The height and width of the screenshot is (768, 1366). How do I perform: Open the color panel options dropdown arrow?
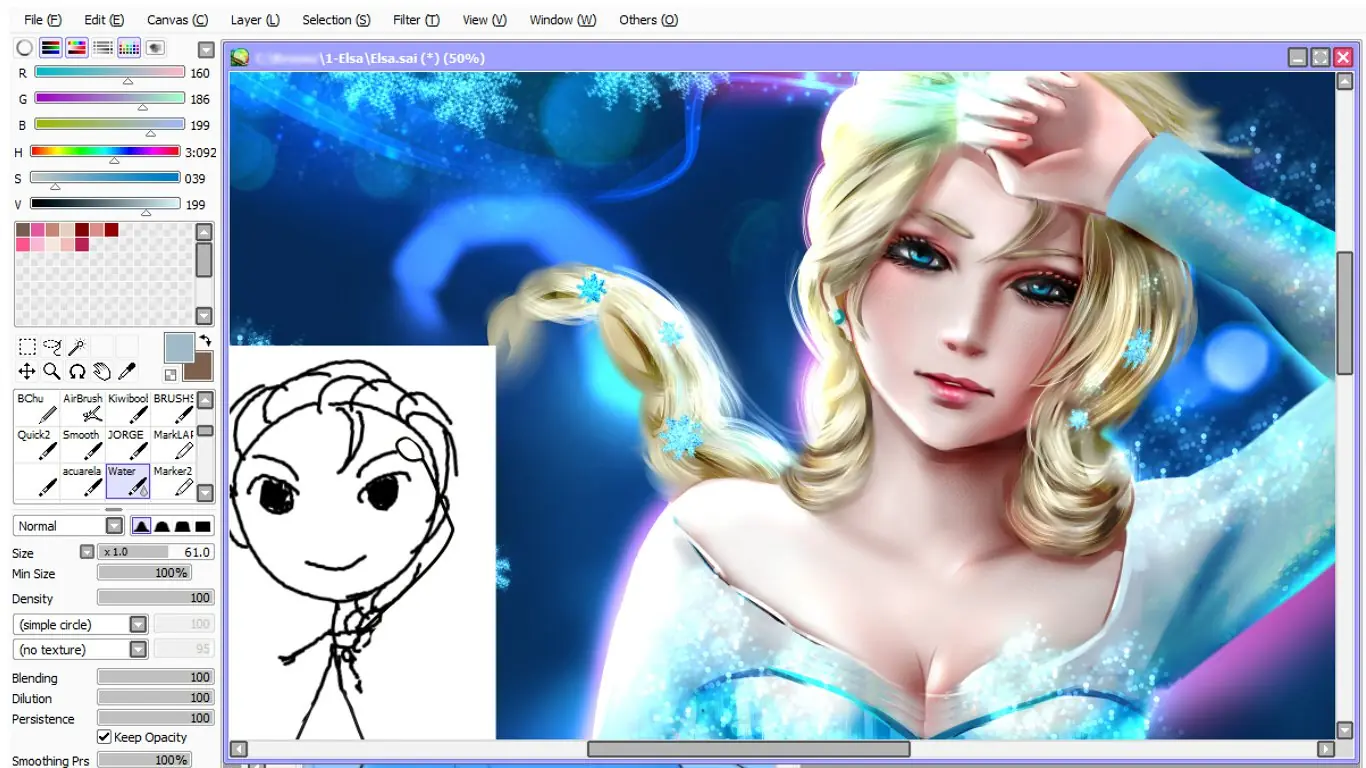(206, 50)
